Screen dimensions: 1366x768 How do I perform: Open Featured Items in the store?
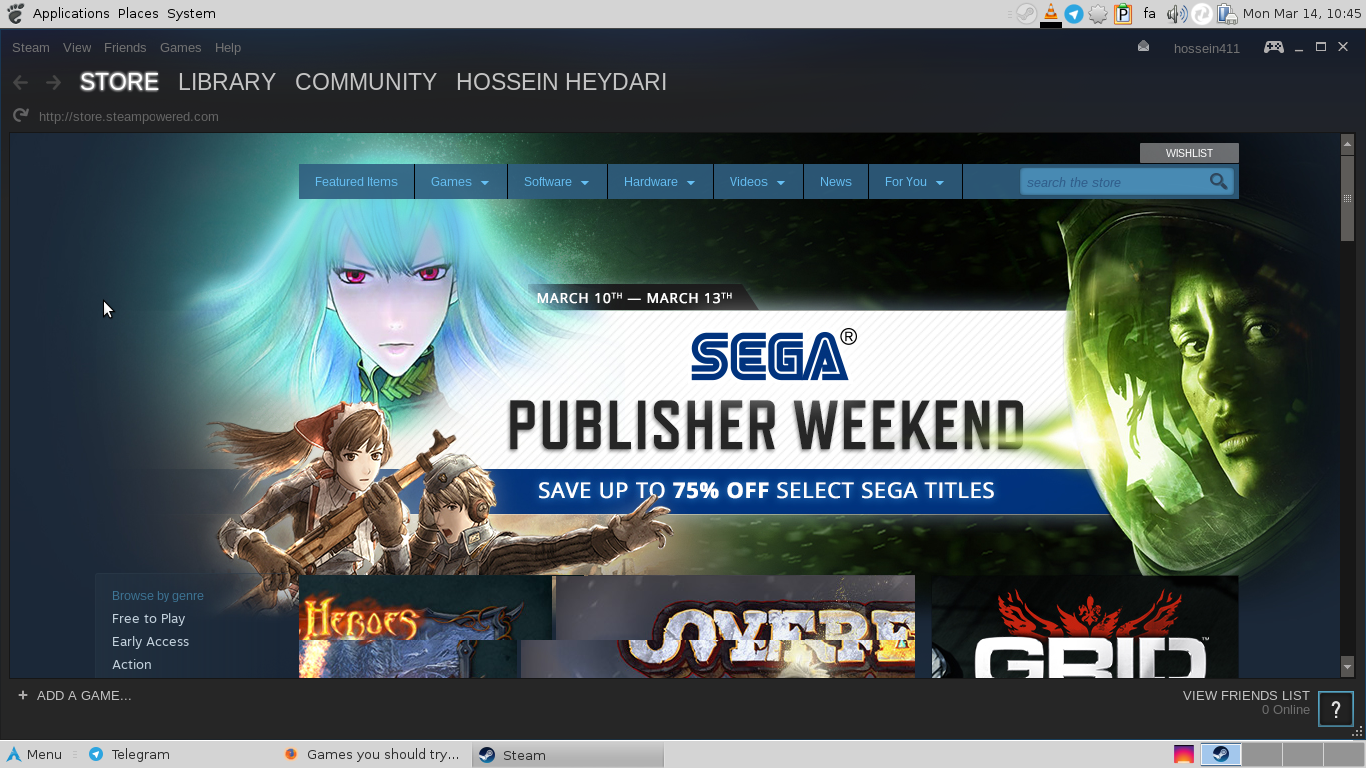pos(356,181)
